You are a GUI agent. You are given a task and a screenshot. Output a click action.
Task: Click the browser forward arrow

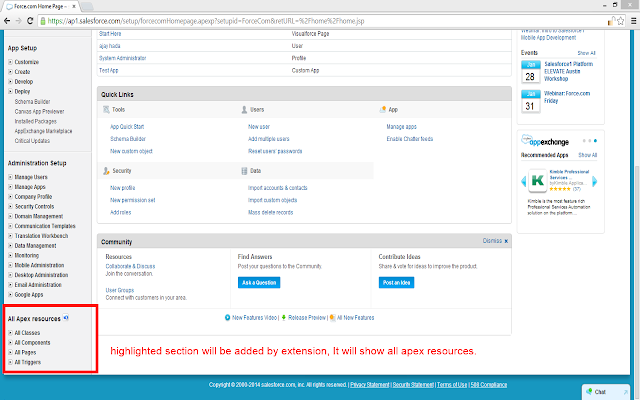pos(18,21)
